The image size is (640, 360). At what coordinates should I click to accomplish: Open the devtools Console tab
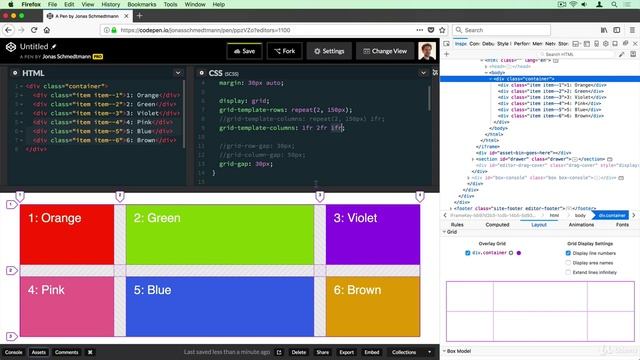[474, 43]
